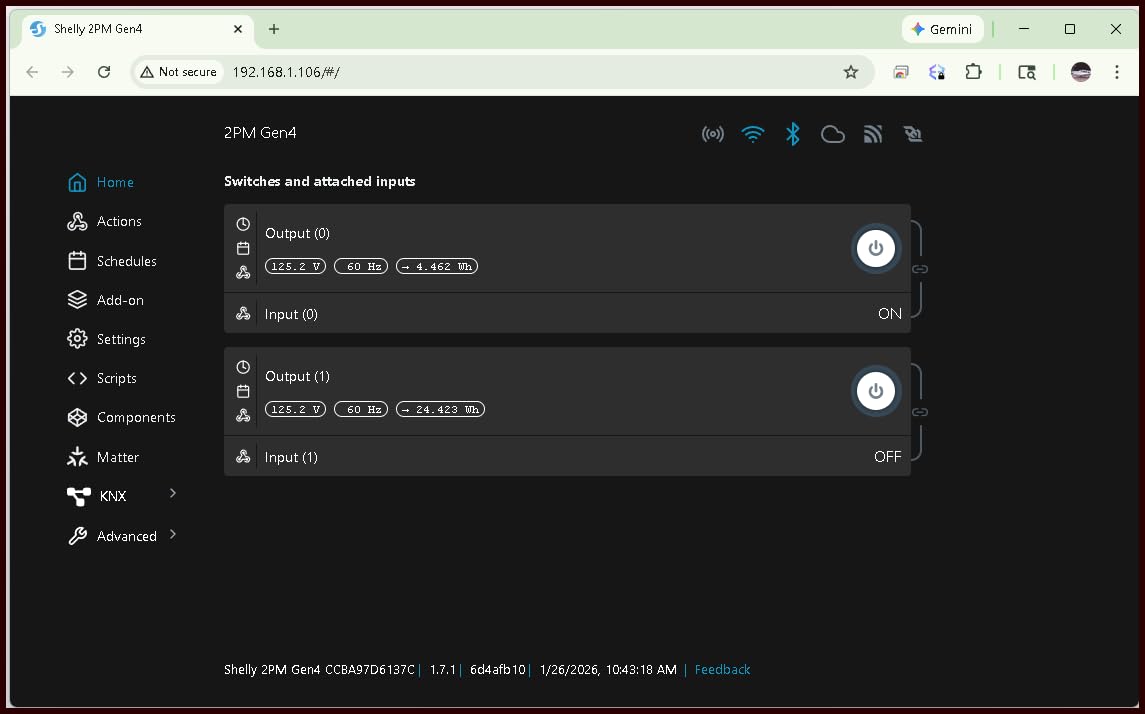This screenshot has height=714, width=1145.
Task: Select Add-on in the sidebar
Action: [x=105, y=300]
